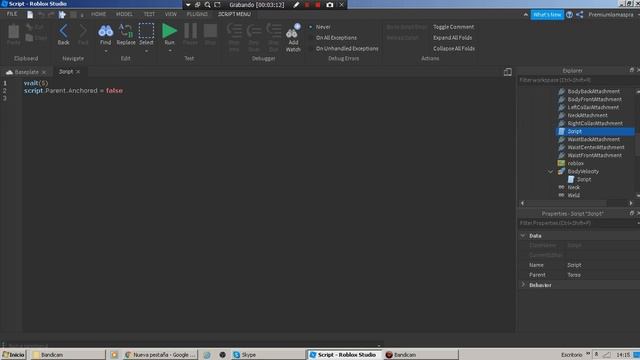Click the Step Over debugger icon
This screenshot has height=360, width=640.
[x=254, y=31]
